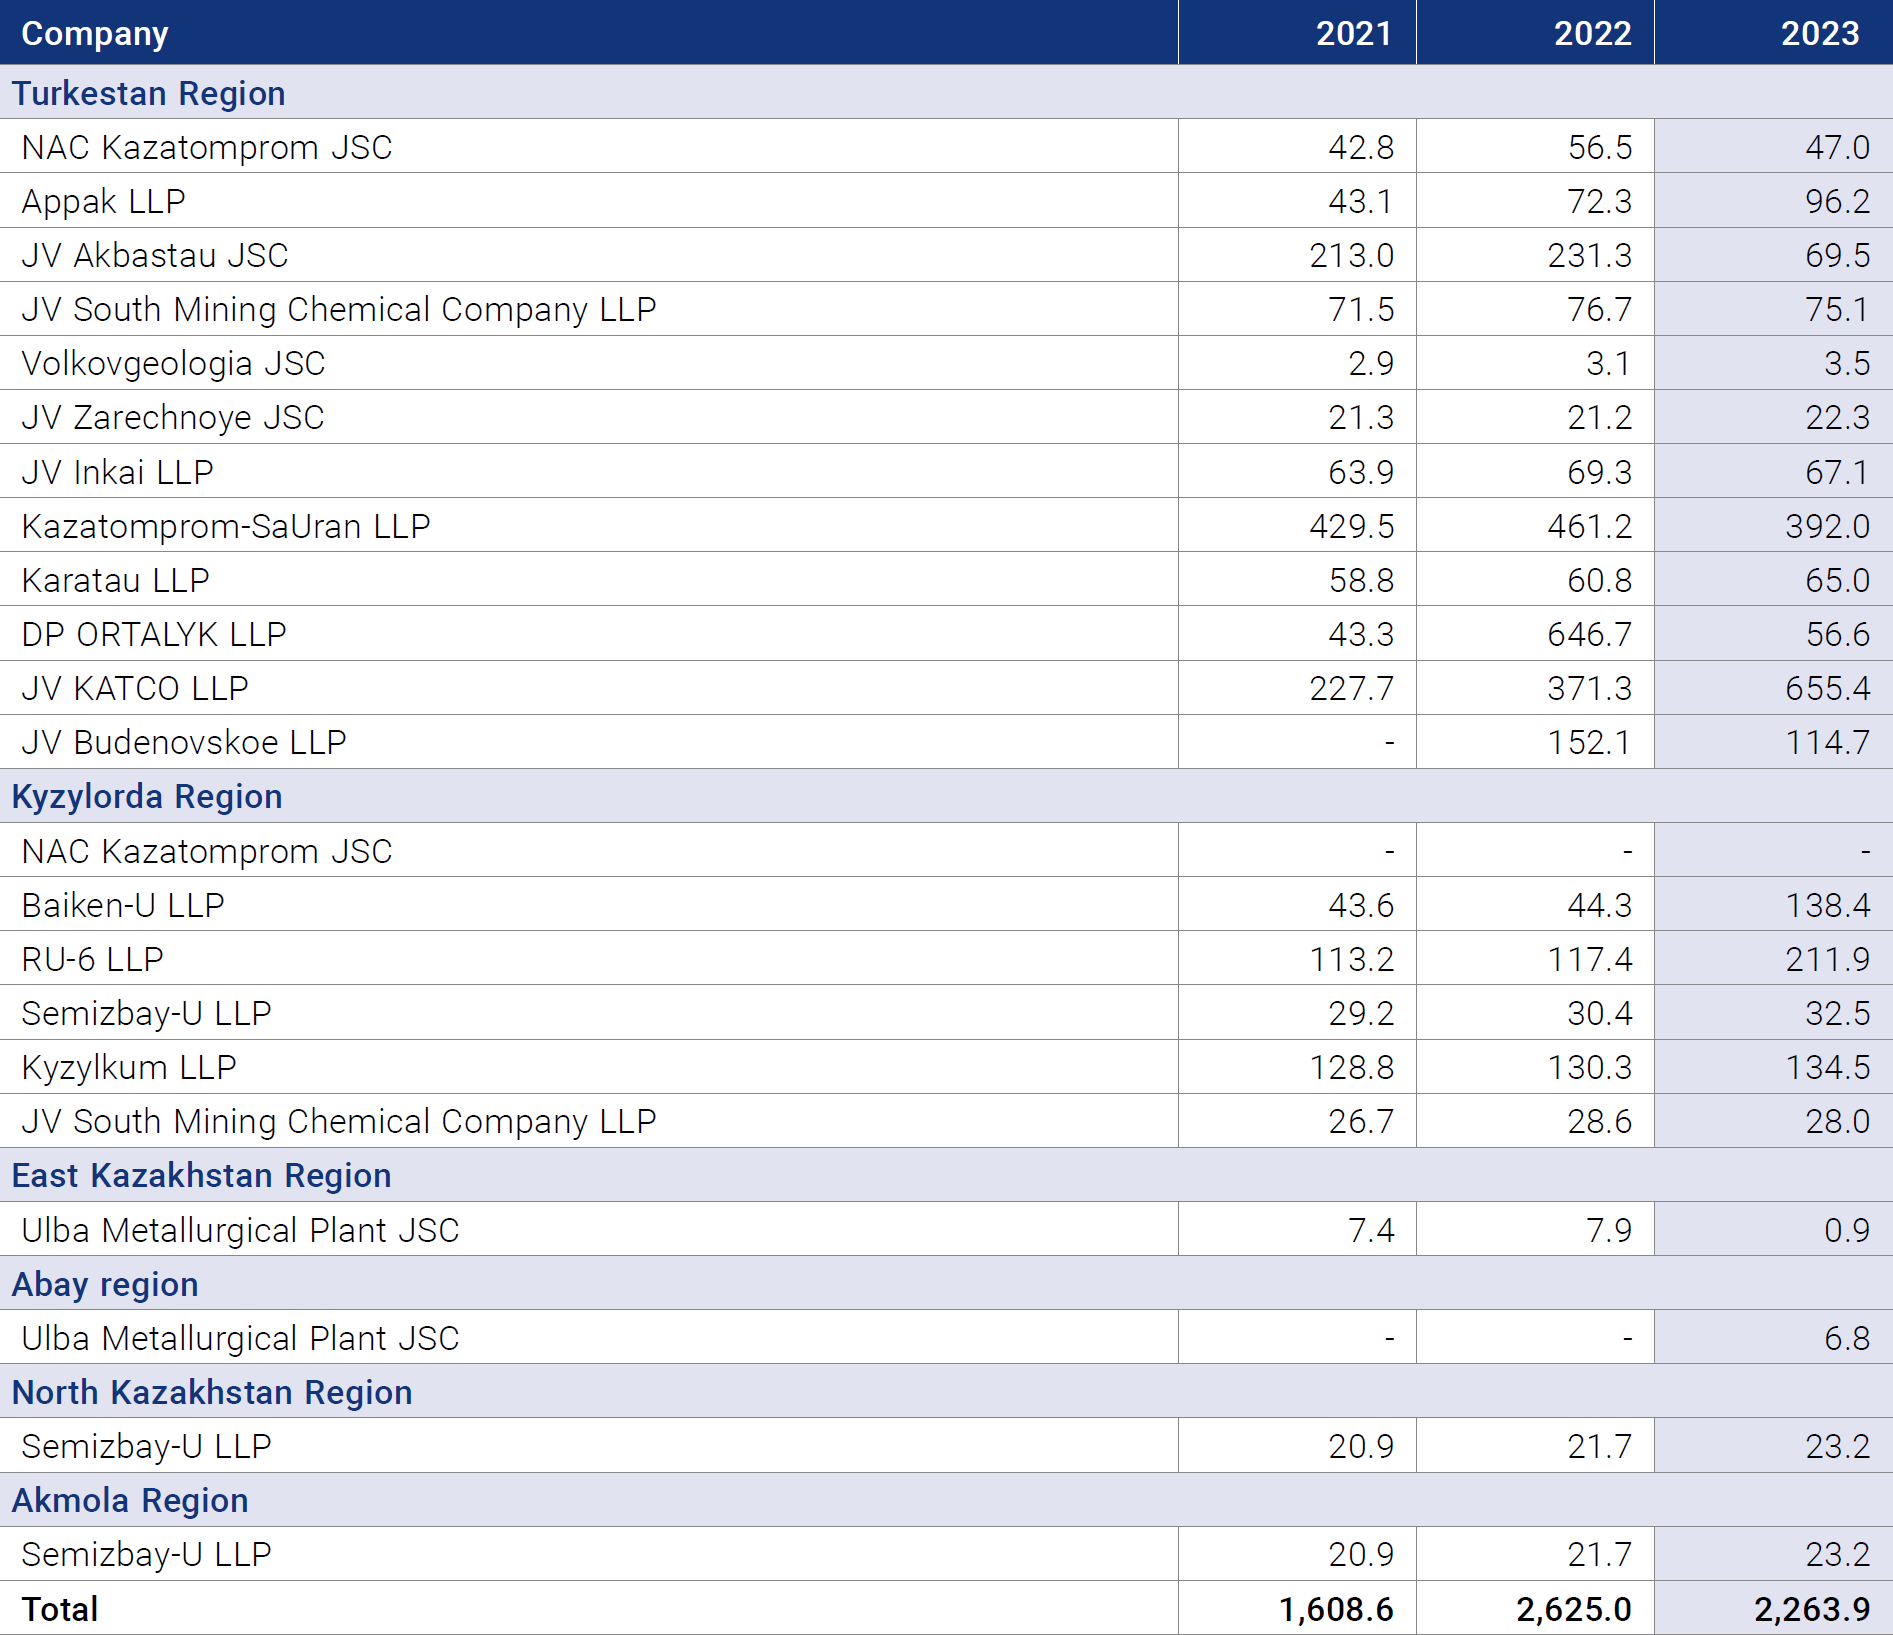This screenshot has height=1635, width=1893.
Task: Select DP ORTALYK 2022 value 646.7
Action: (1590, 634)
